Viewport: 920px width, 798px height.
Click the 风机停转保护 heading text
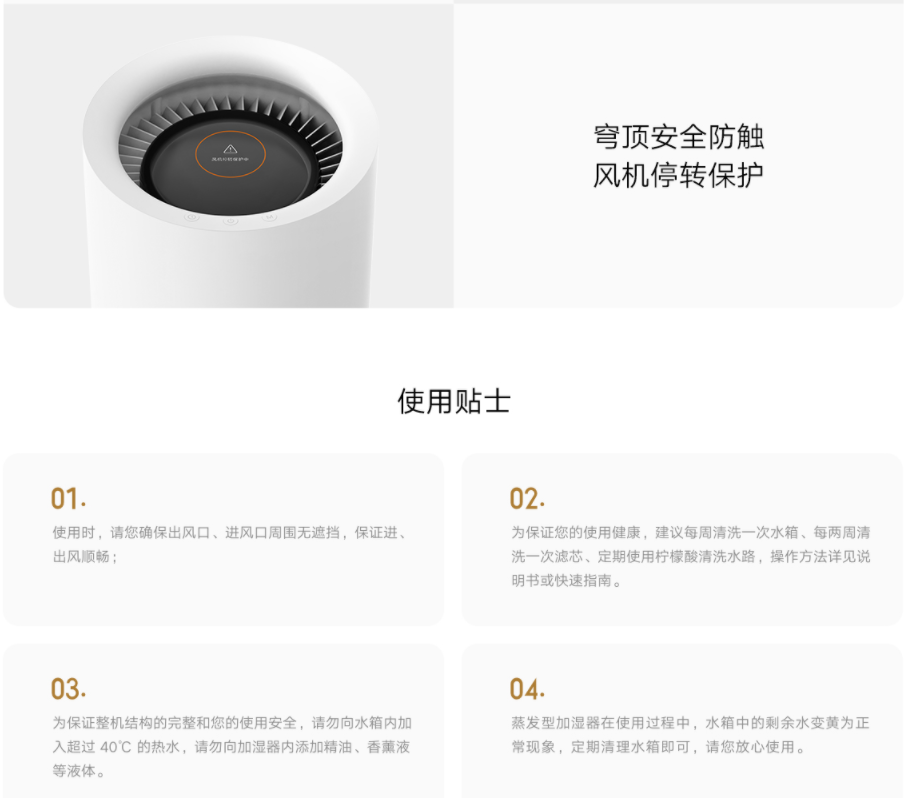tap(678, 175)
